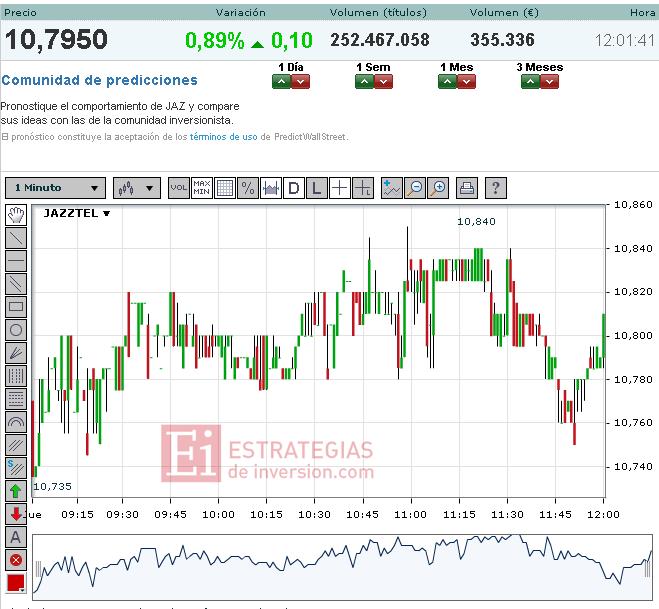This screenshot has width=659, height=609.
Task: Open the red drawing color swatch
Action: [x=16, y=583]
